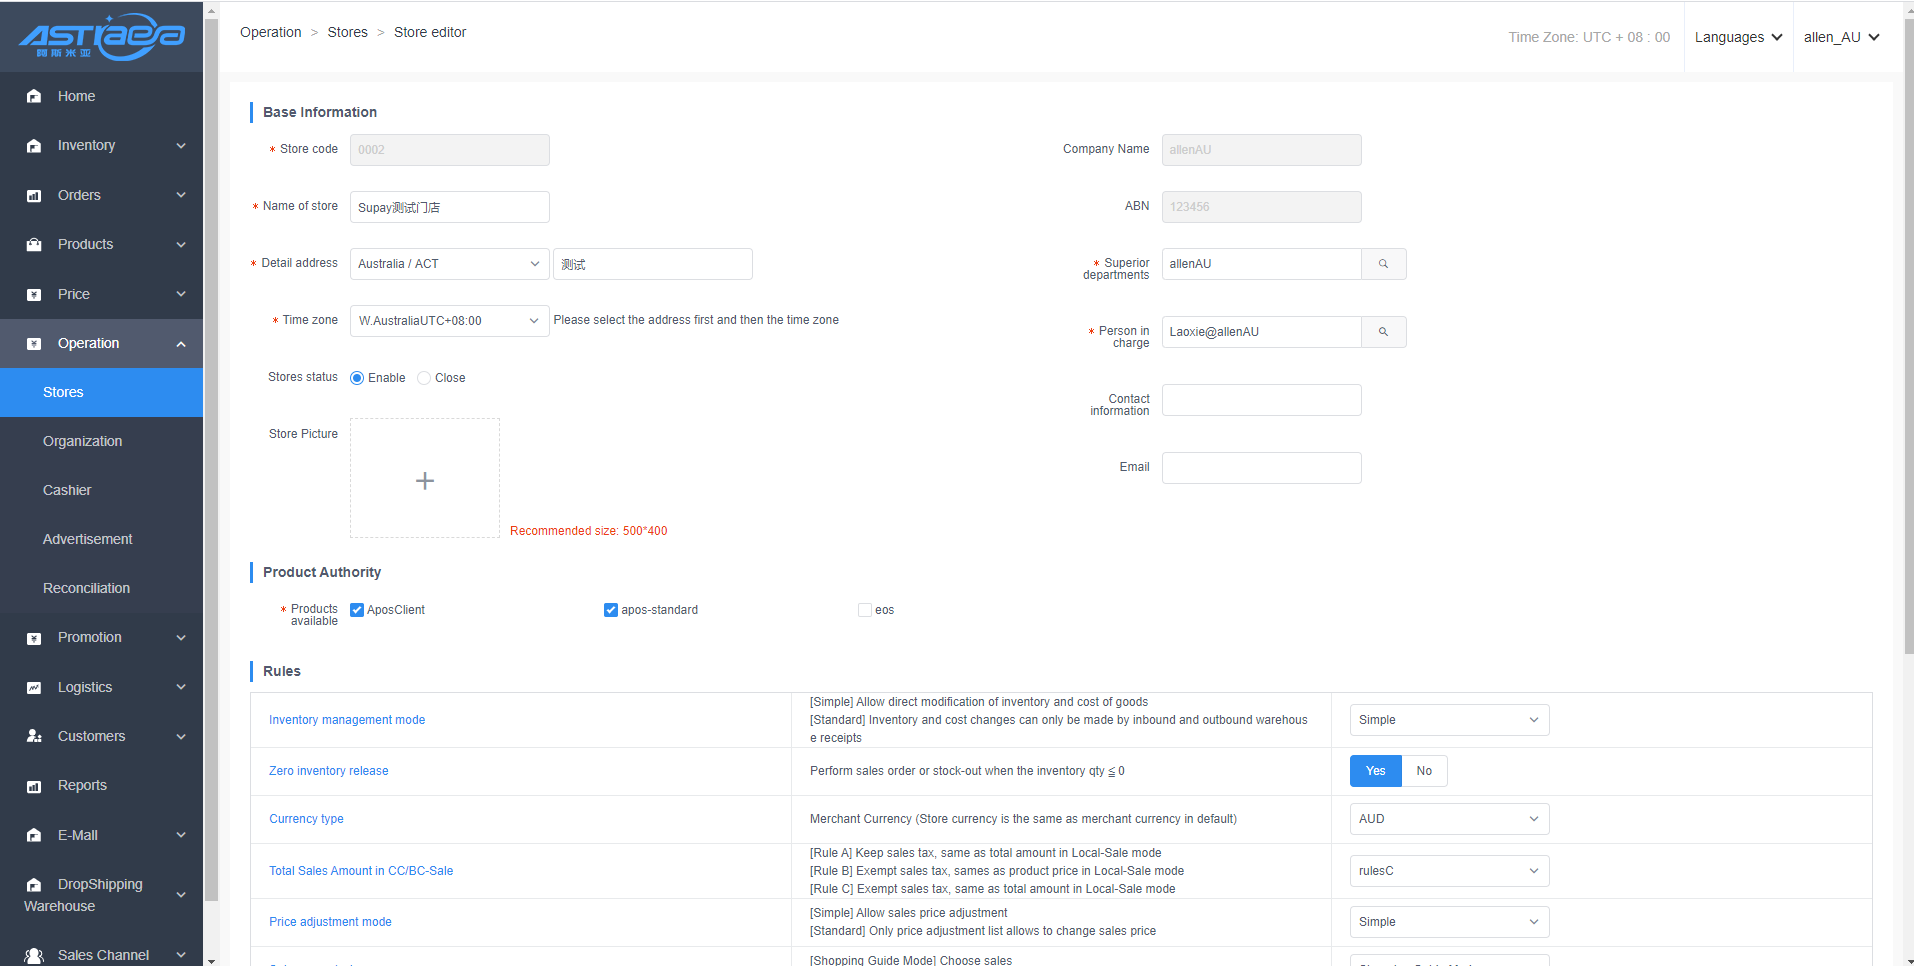The width and height of the screenshot is (1914, 966).
Task: Click the Orders chart icon
Action: (34, 196)
